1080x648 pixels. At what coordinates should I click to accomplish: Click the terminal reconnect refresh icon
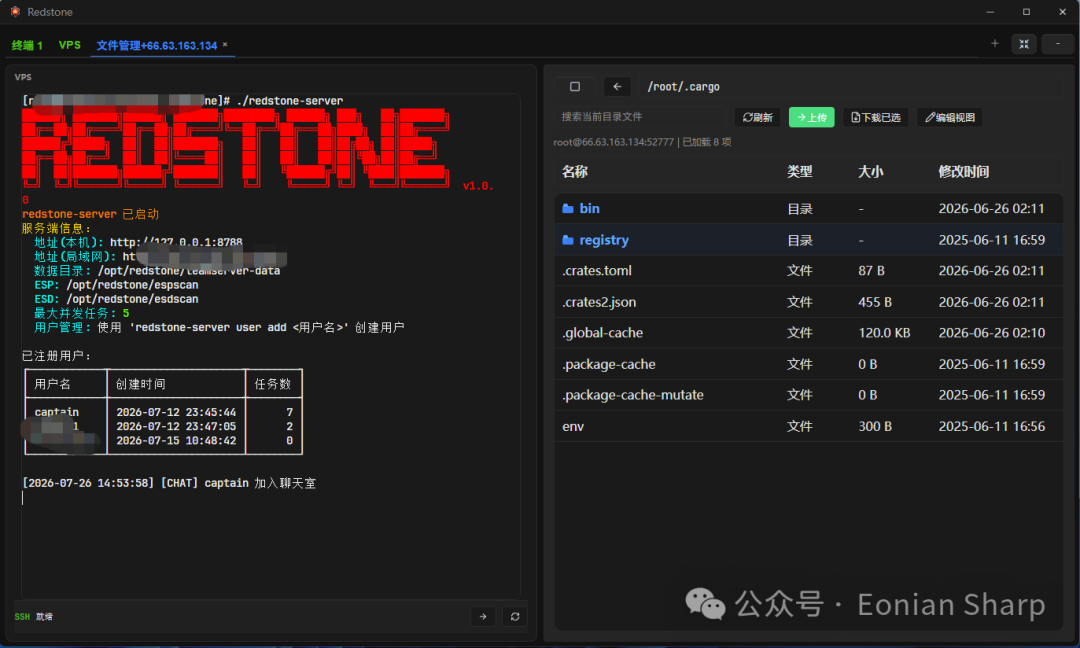515,616
